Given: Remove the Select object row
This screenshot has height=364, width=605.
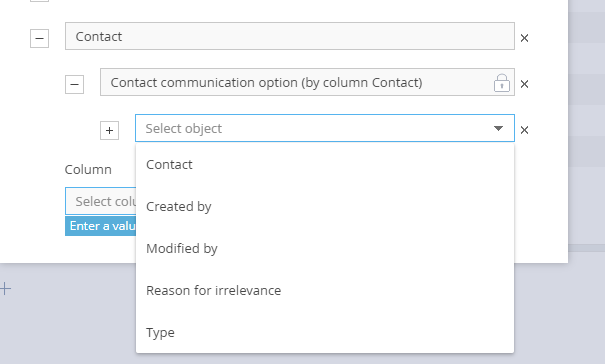Looking at the screenshot, I should click(524, 130).
